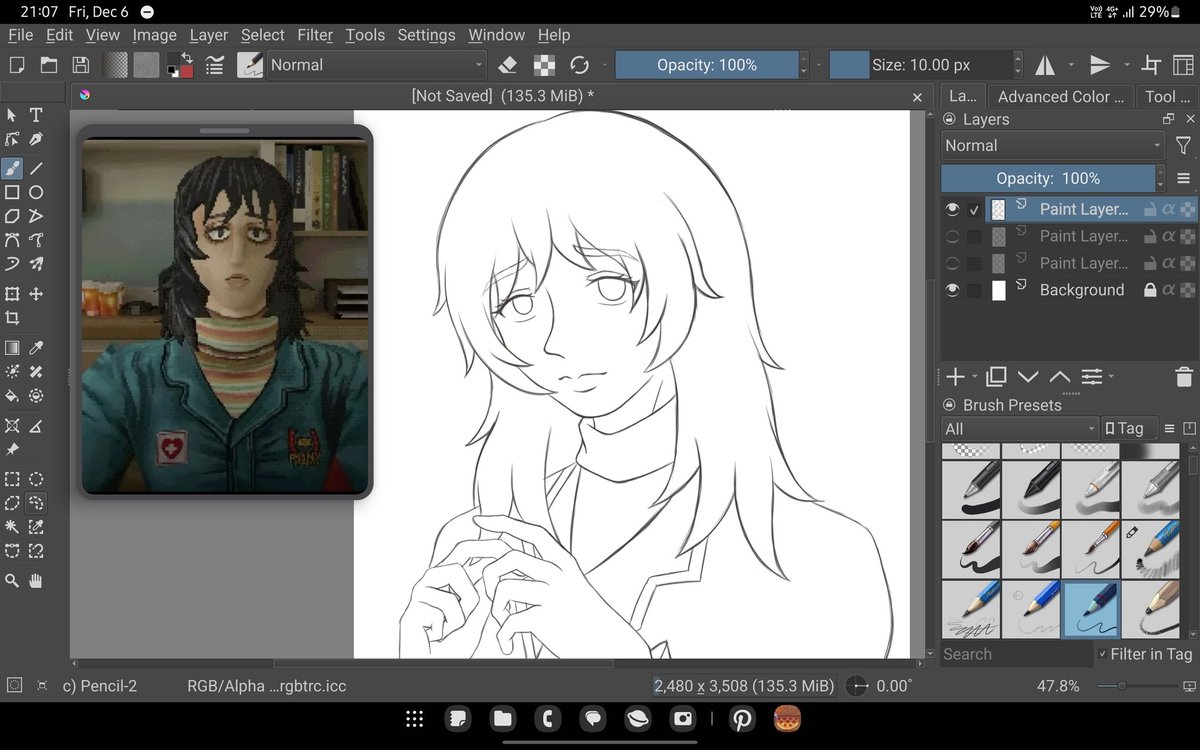This screenshot has width=1200, height=750.
Task: Click the Wrap Around mode icon
Action: point(1152,65)
